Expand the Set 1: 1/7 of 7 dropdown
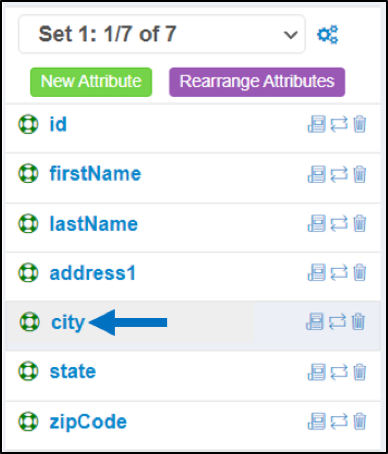Screen dimensions: 388x454 coord(162,34)
